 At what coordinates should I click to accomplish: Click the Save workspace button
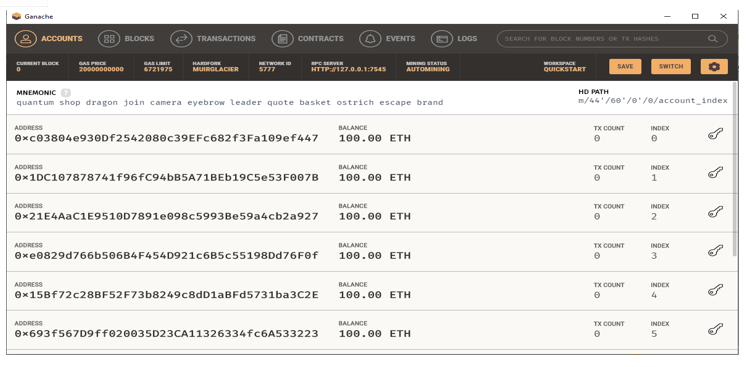tap(625, 67)
